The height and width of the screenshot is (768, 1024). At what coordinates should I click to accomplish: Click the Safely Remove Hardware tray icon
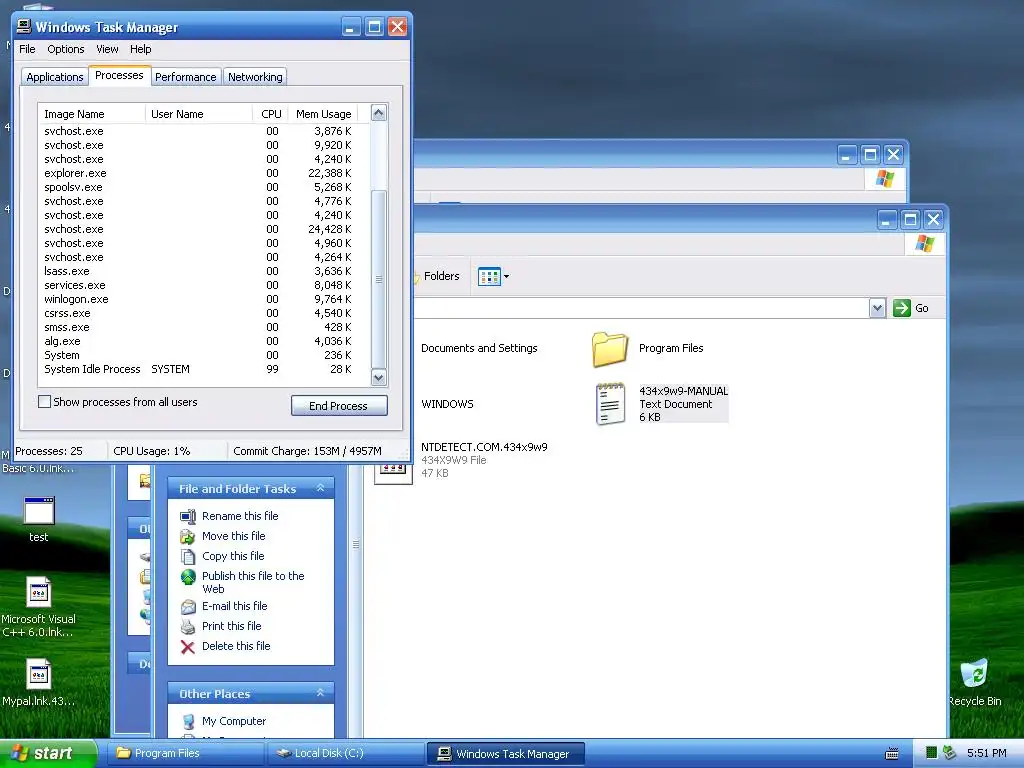[x=950, y=753]
